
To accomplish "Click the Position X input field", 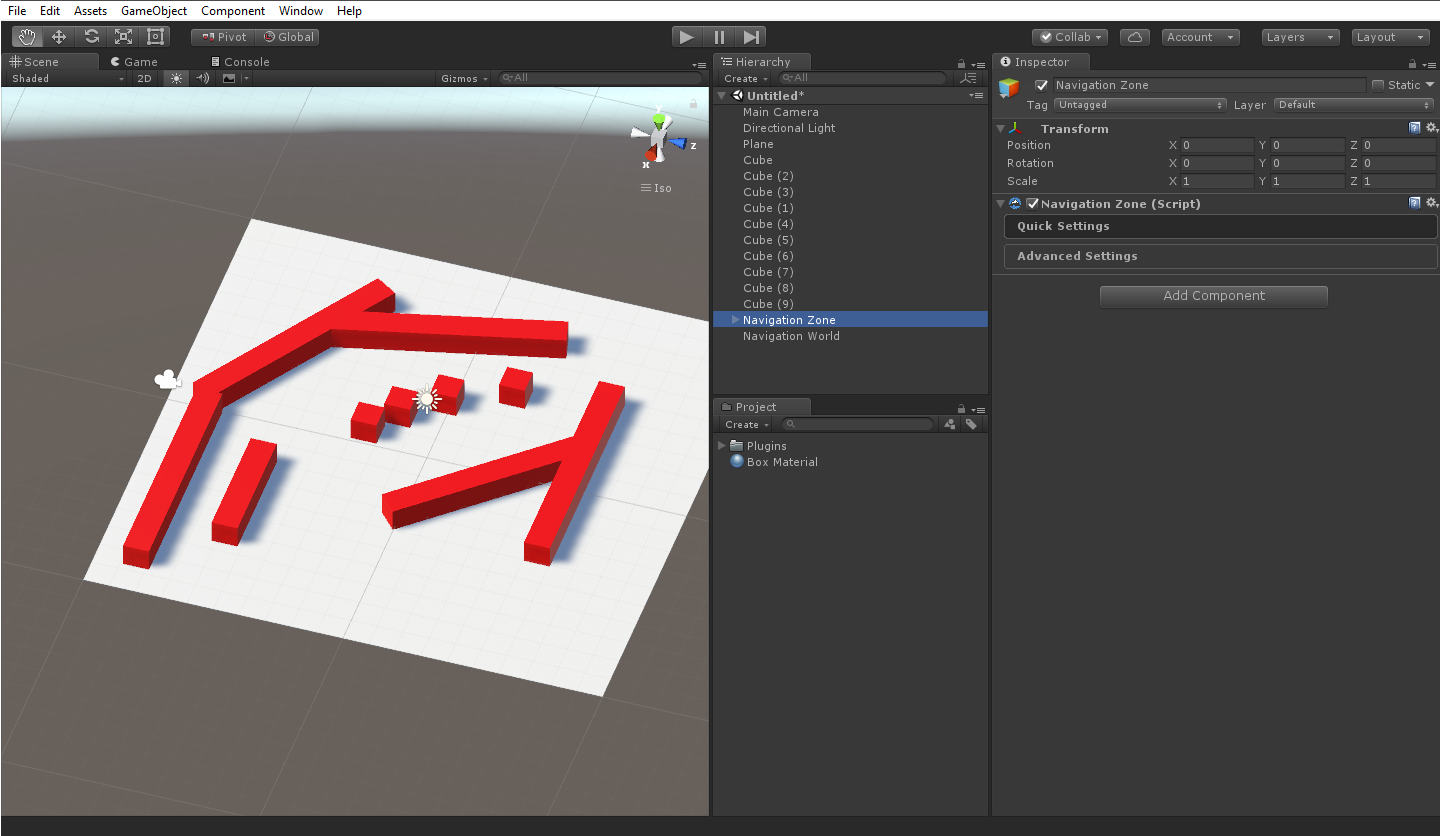I will 1217,145.
